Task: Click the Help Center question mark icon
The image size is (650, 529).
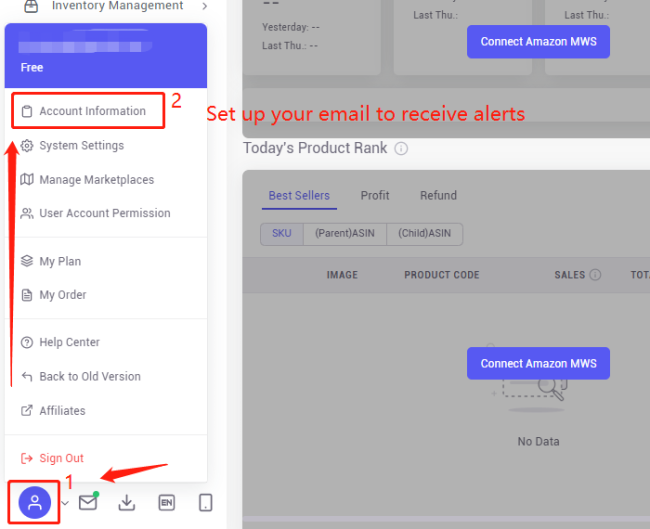Action: pos(27,342)
